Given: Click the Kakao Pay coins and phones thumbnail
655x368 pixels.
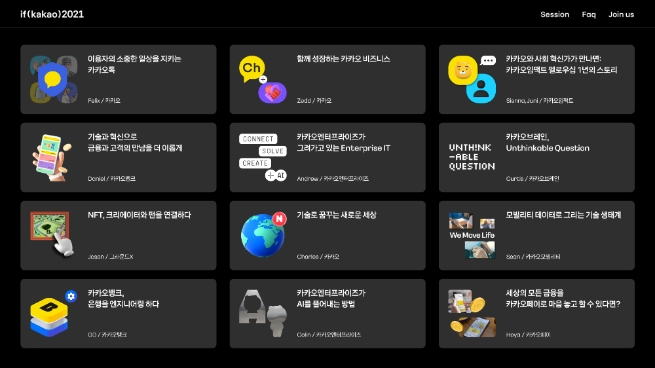Looking at the screenshot, I should click(x=472, y=313).
